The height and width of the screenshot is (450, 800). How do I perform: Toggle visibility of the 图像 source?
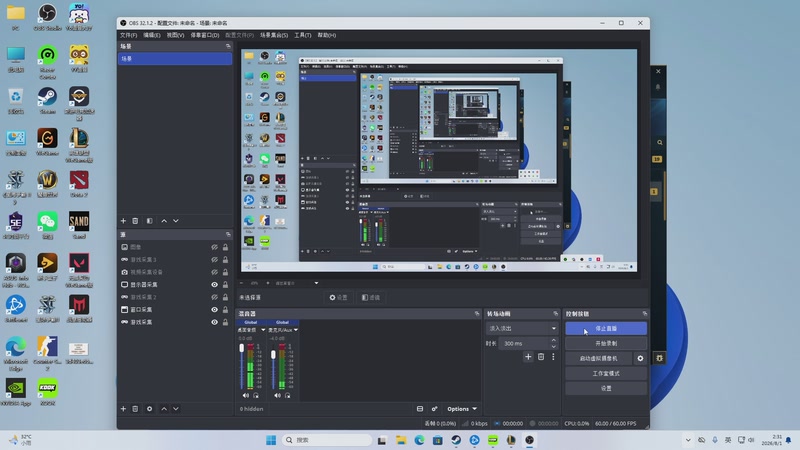pos(214,247)
